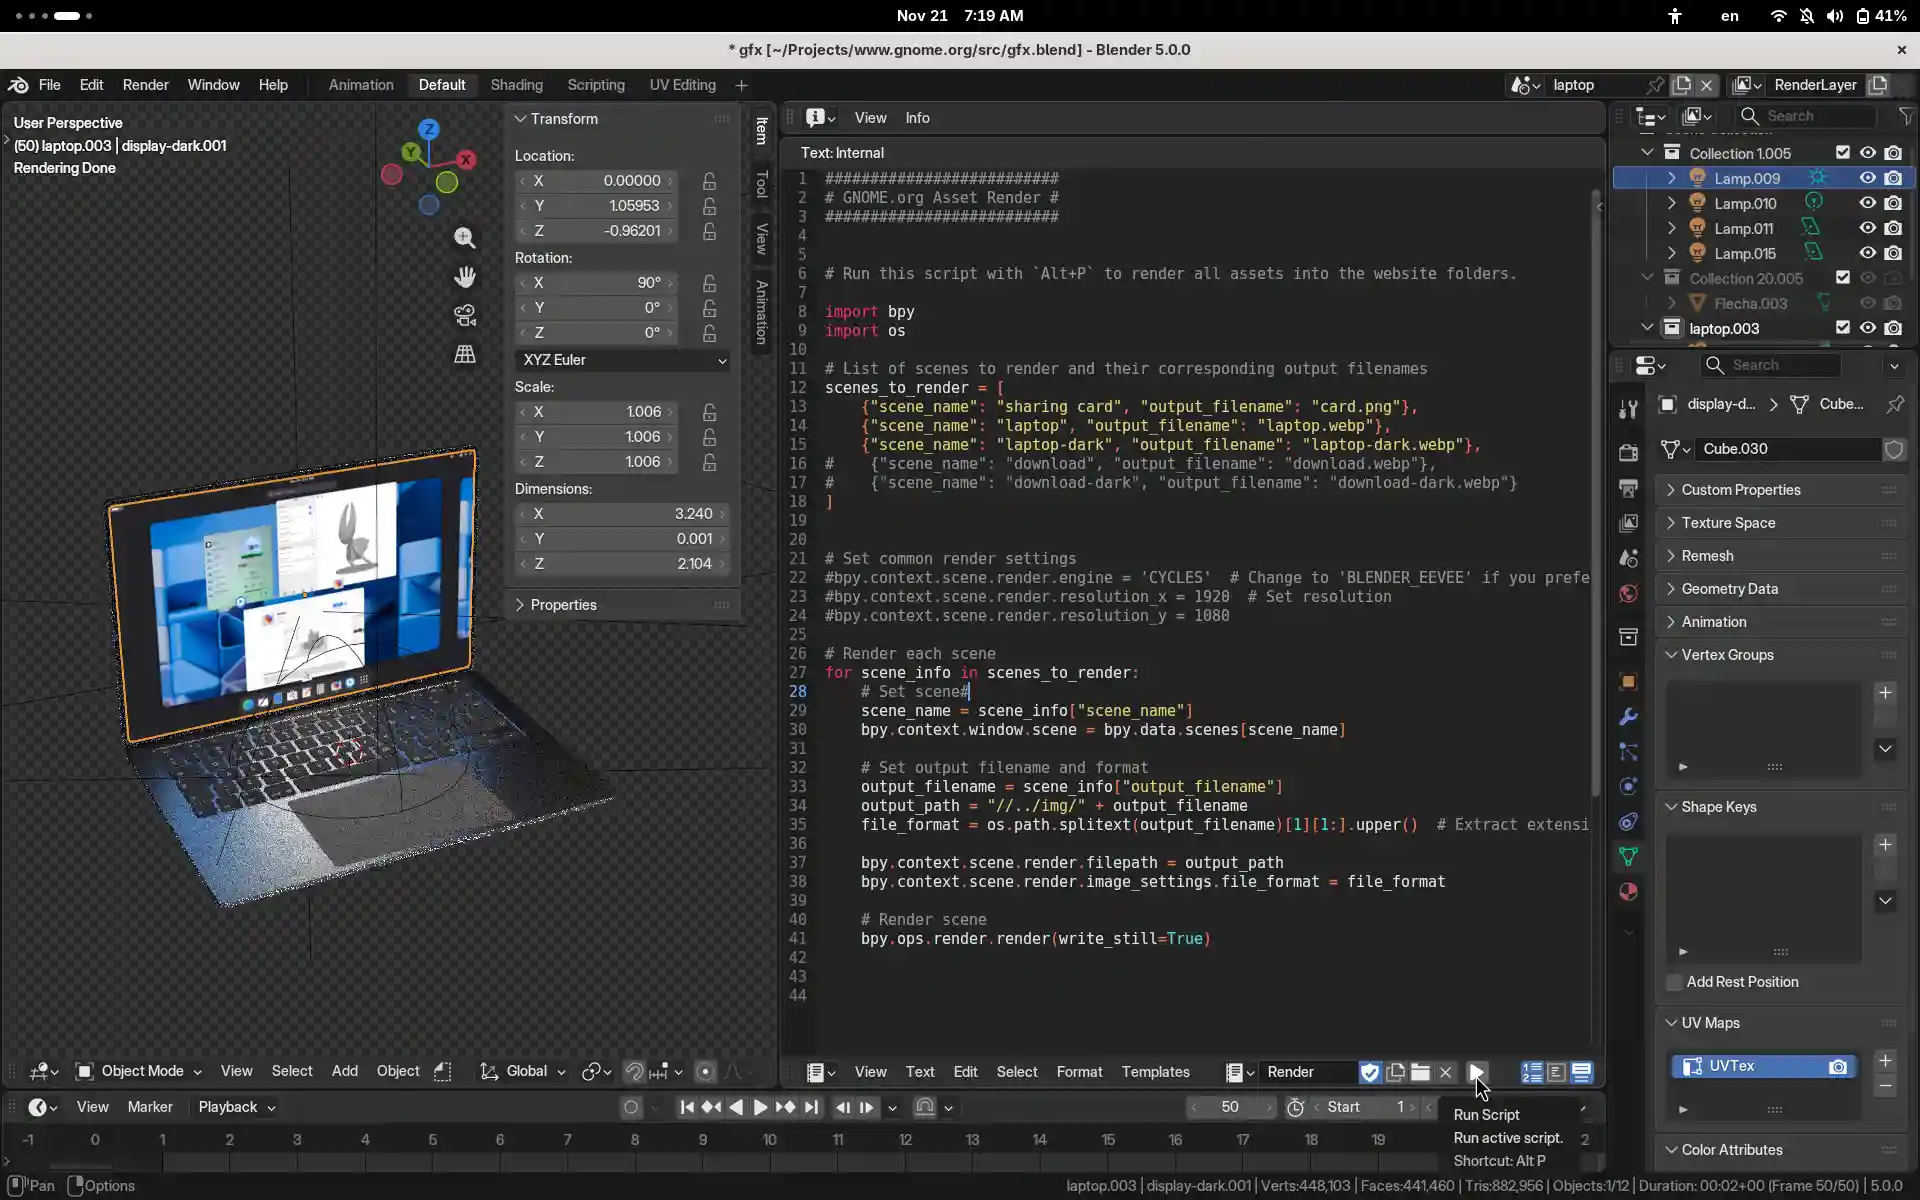This screenshot has width=1920, height=1200.
Task: Open the XYZ Euler rotation mode dropdown
Action: click(x=622, y=360)
